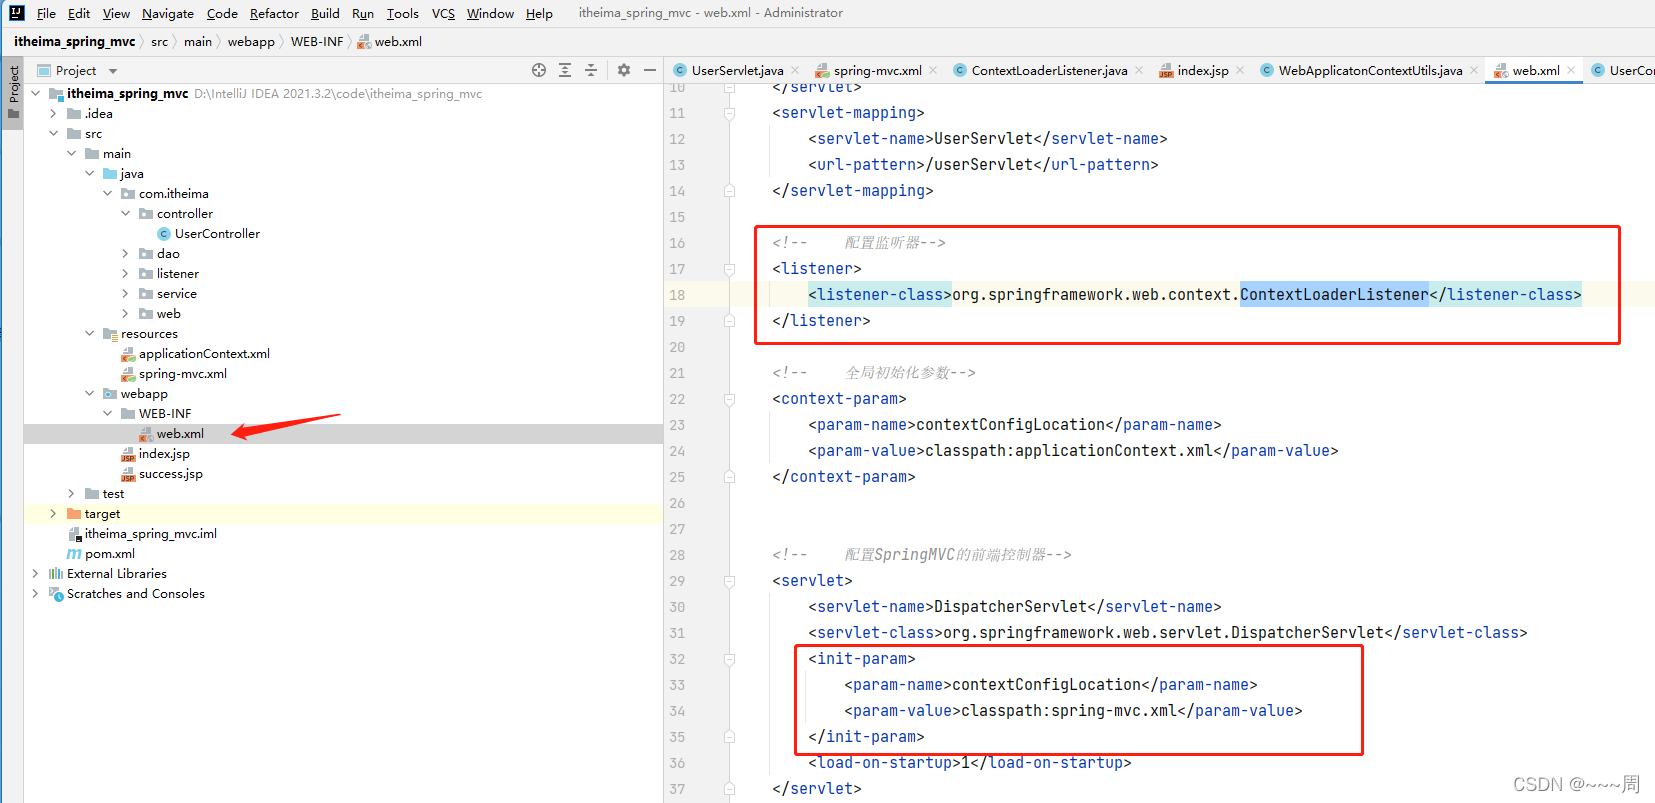Screen dimensions: 1655x803
Task: Select UserController class in tree
Action: 217,233
